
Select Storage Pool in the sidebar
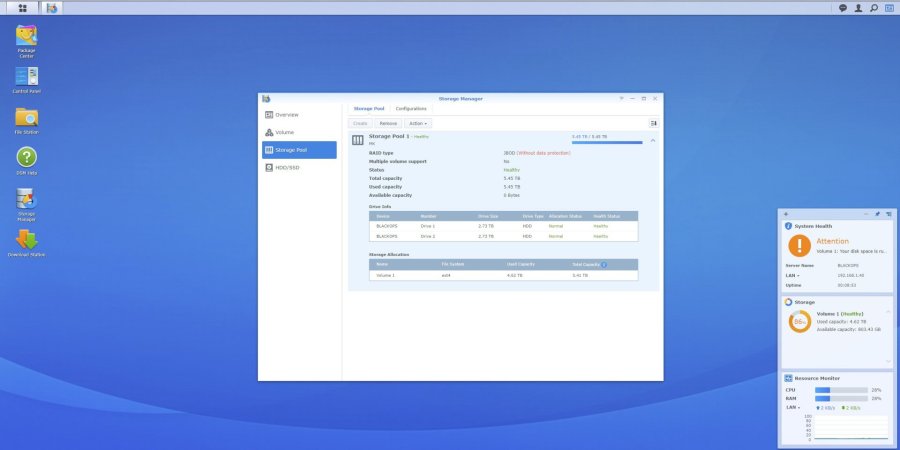(299, 150)
